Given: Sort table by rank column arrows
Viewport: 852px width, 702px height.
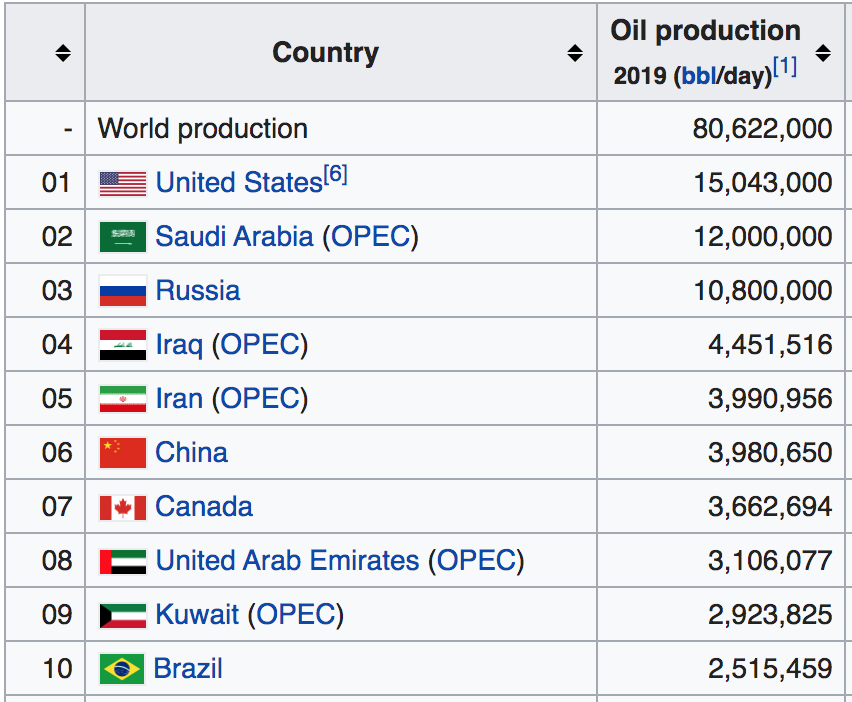Looking at the screenshot, I should click(63, 53).
